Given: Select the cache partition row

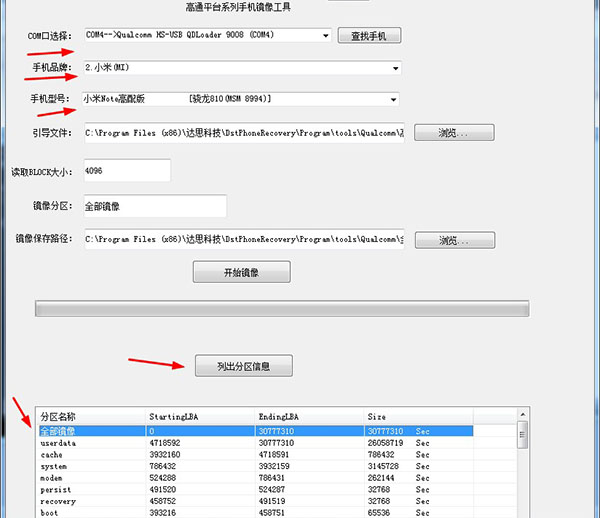Looking at the screenshot, I should (x=256, y=454).
